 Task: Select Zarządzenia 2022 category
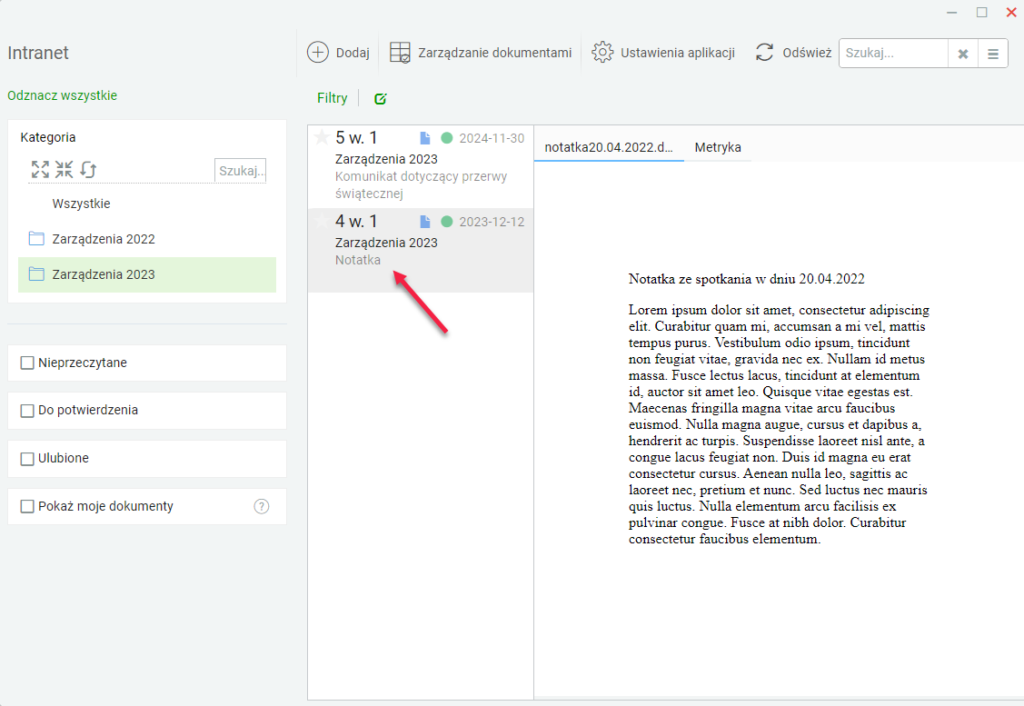pos(103,239)
